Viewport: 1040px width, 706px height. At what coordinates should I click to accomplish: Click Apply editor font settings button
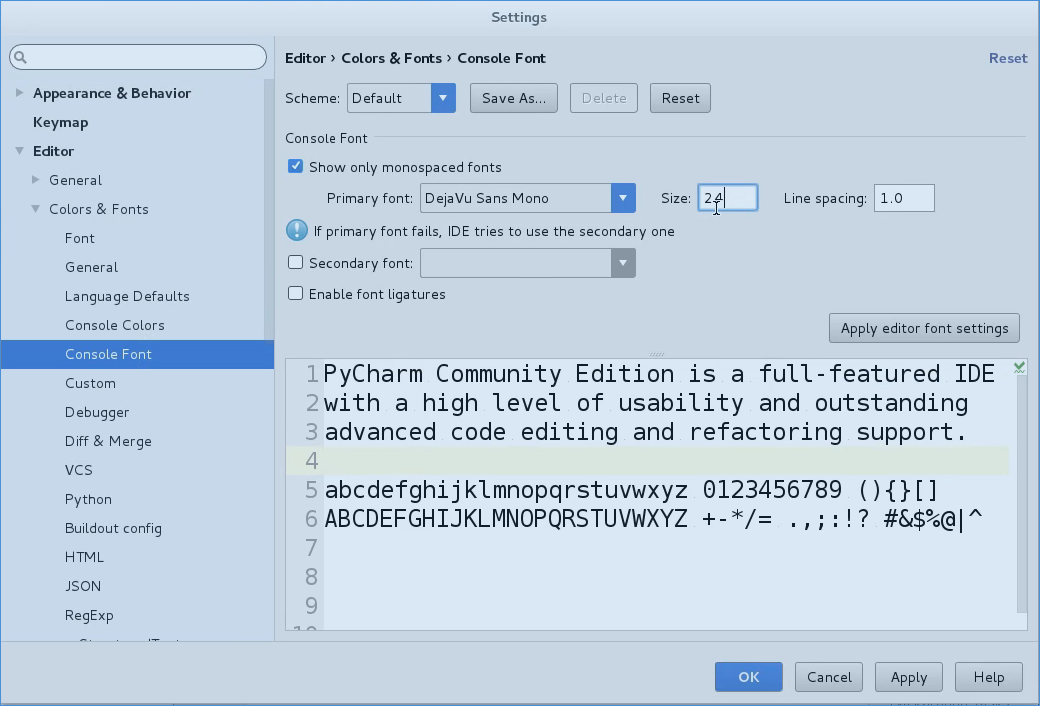point(925,328)
